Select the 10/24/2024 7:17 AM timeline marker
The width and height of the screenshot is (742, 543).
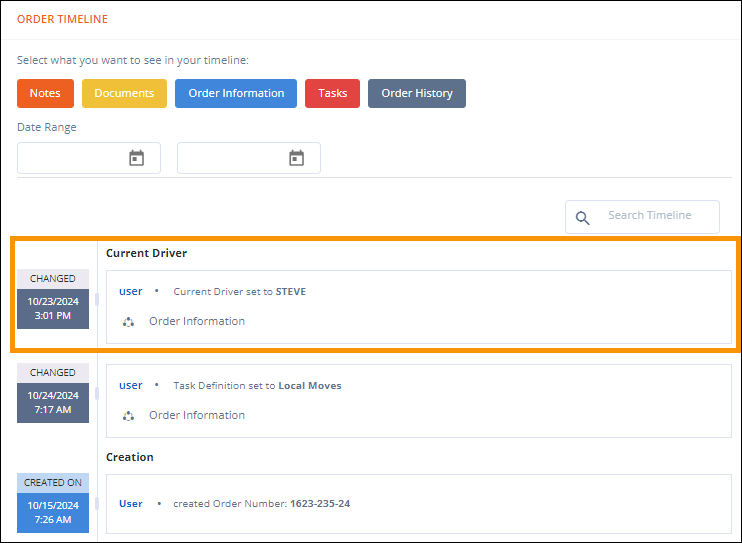pyautogui.click(x=53, y=403)
